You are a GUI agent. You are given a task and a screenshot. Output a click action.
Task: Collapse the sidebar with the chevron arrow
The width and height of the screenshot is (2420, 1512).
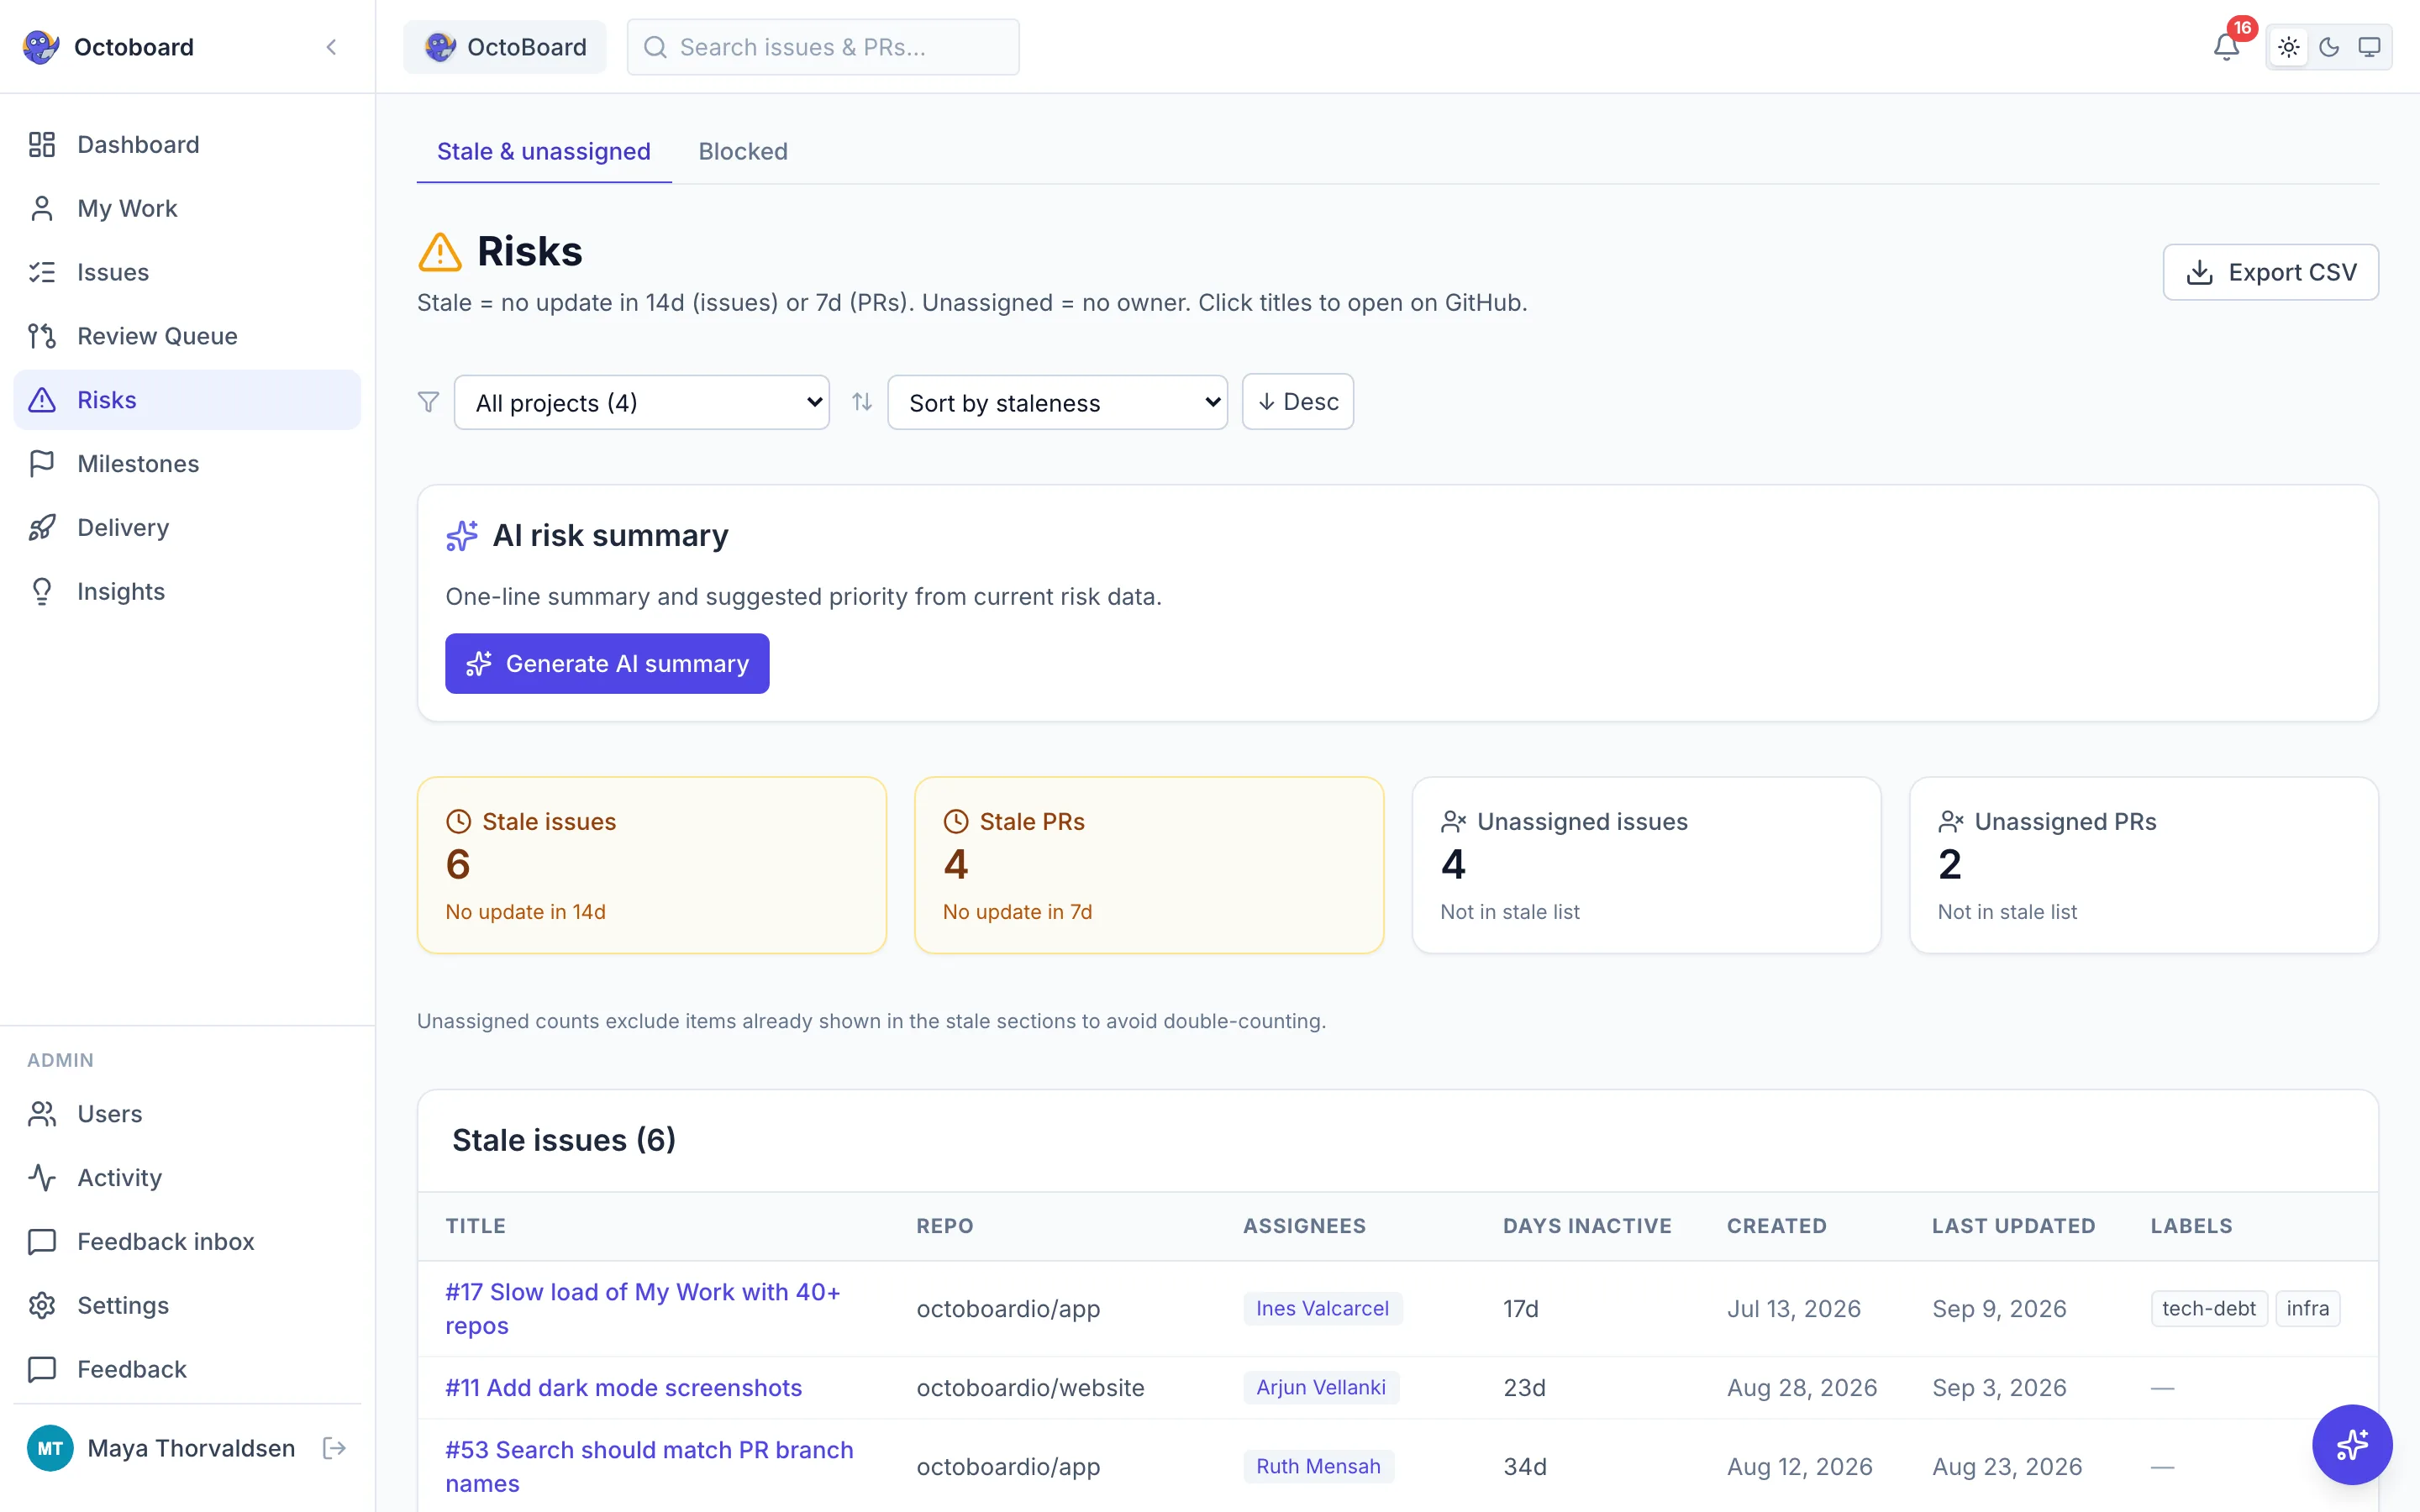331,47
